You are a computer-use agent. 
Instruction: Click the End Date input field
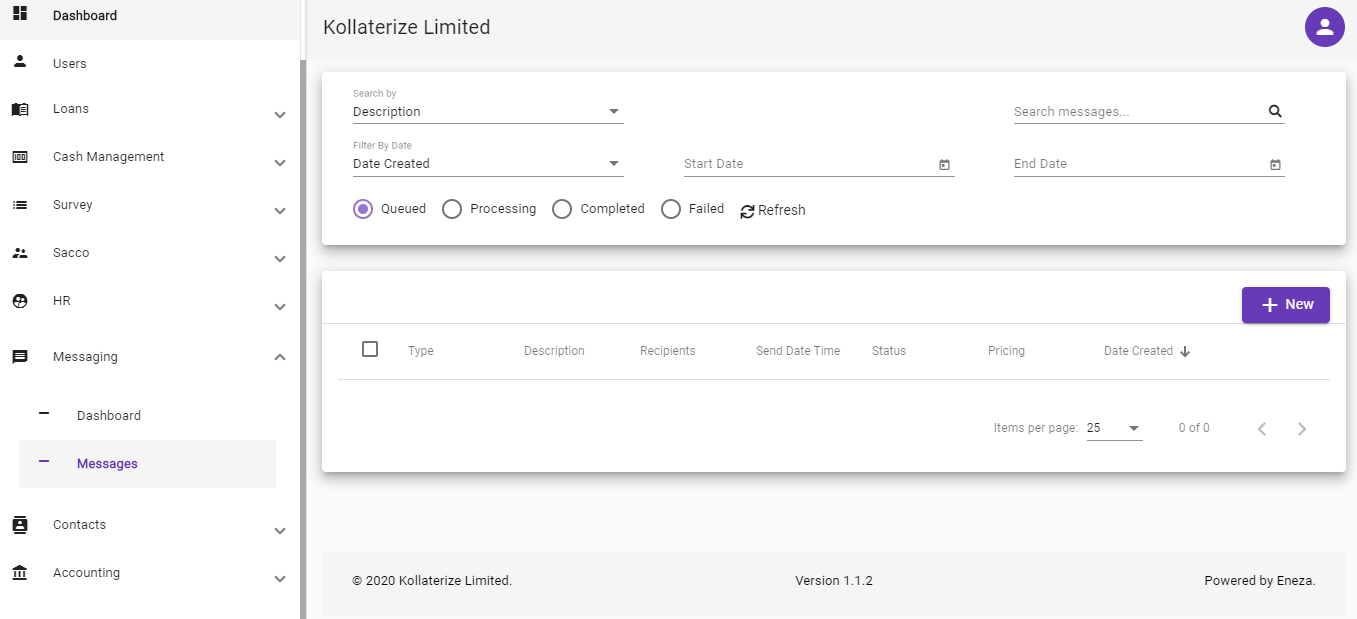coord(1138,164)
